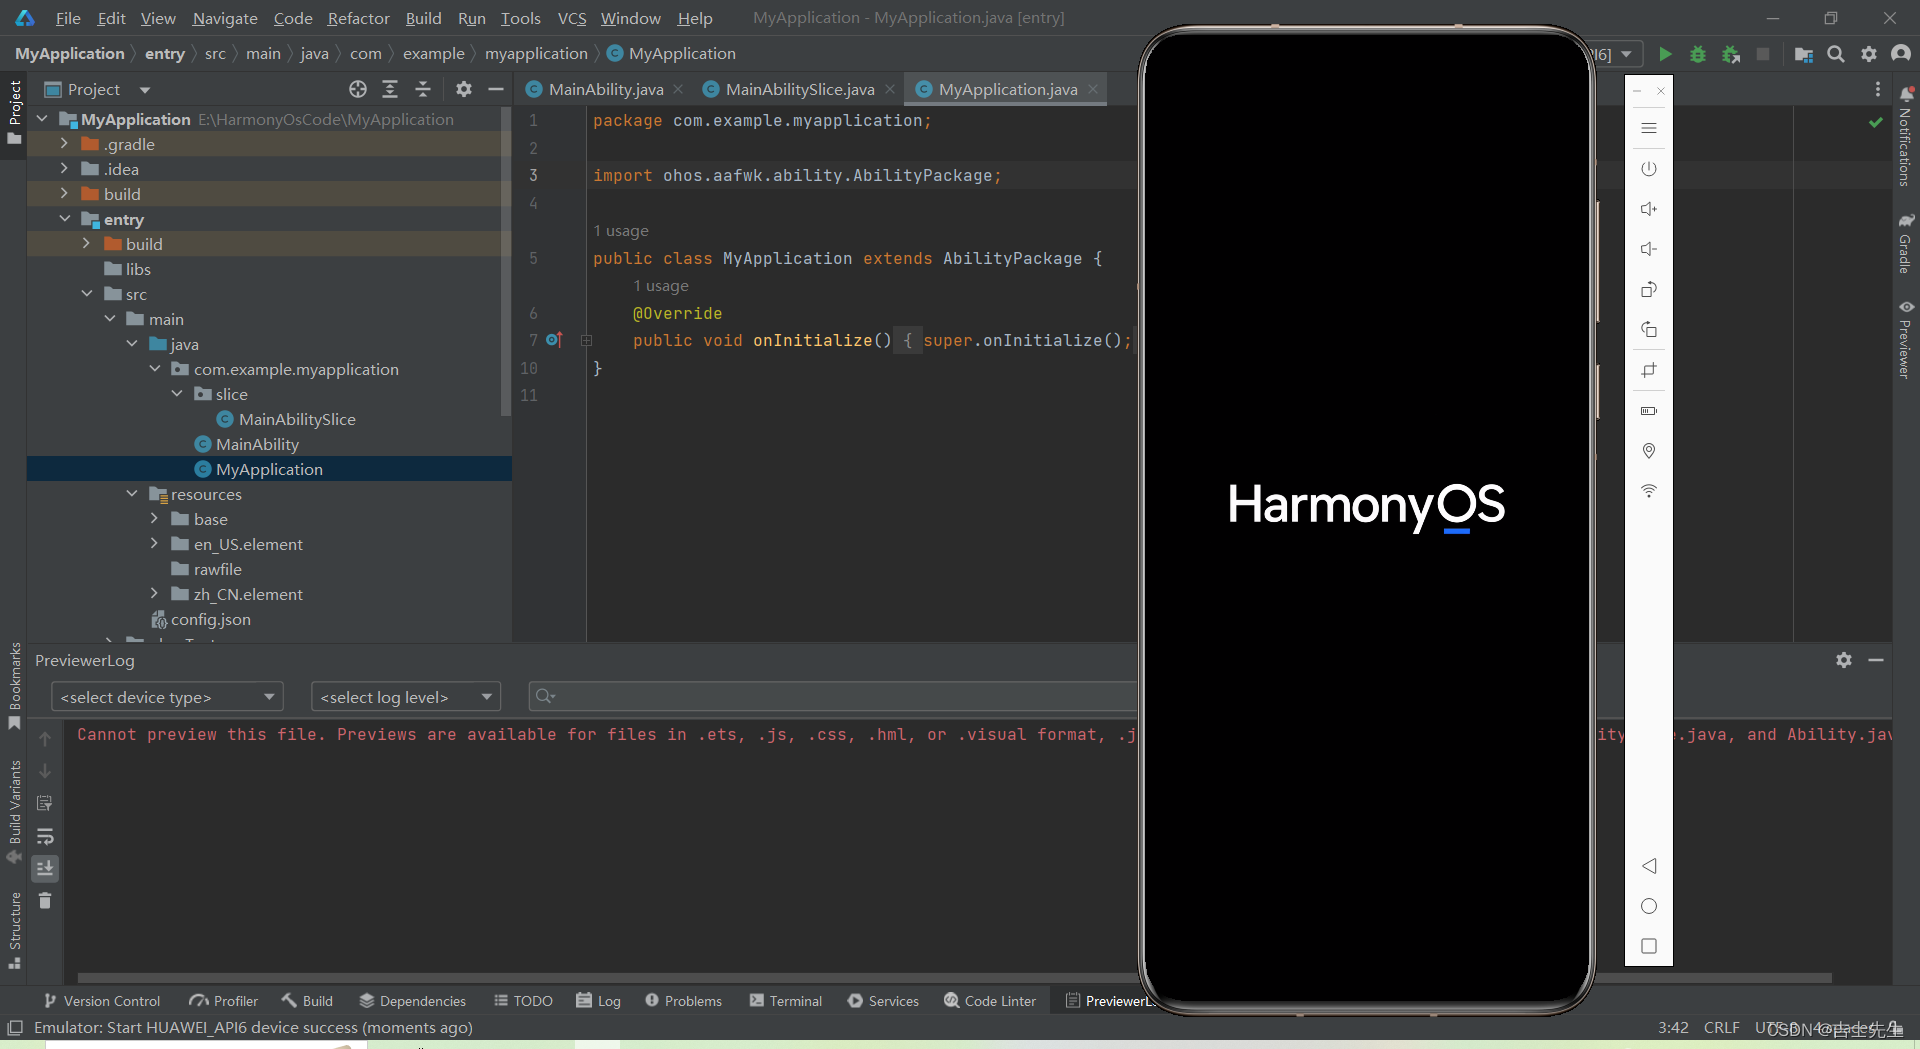Open the Refactor menu
Screen dimensions: 1920x1049
(x=358, y=18)
